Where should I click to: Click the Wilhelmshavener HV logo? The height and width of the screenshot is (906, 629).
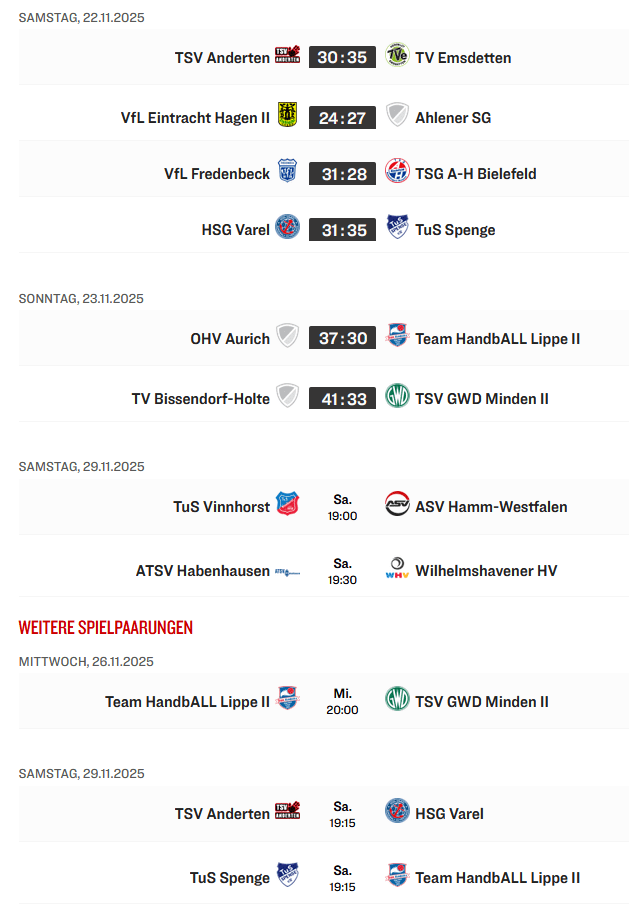pyautogui.click(x=397, y=570)
